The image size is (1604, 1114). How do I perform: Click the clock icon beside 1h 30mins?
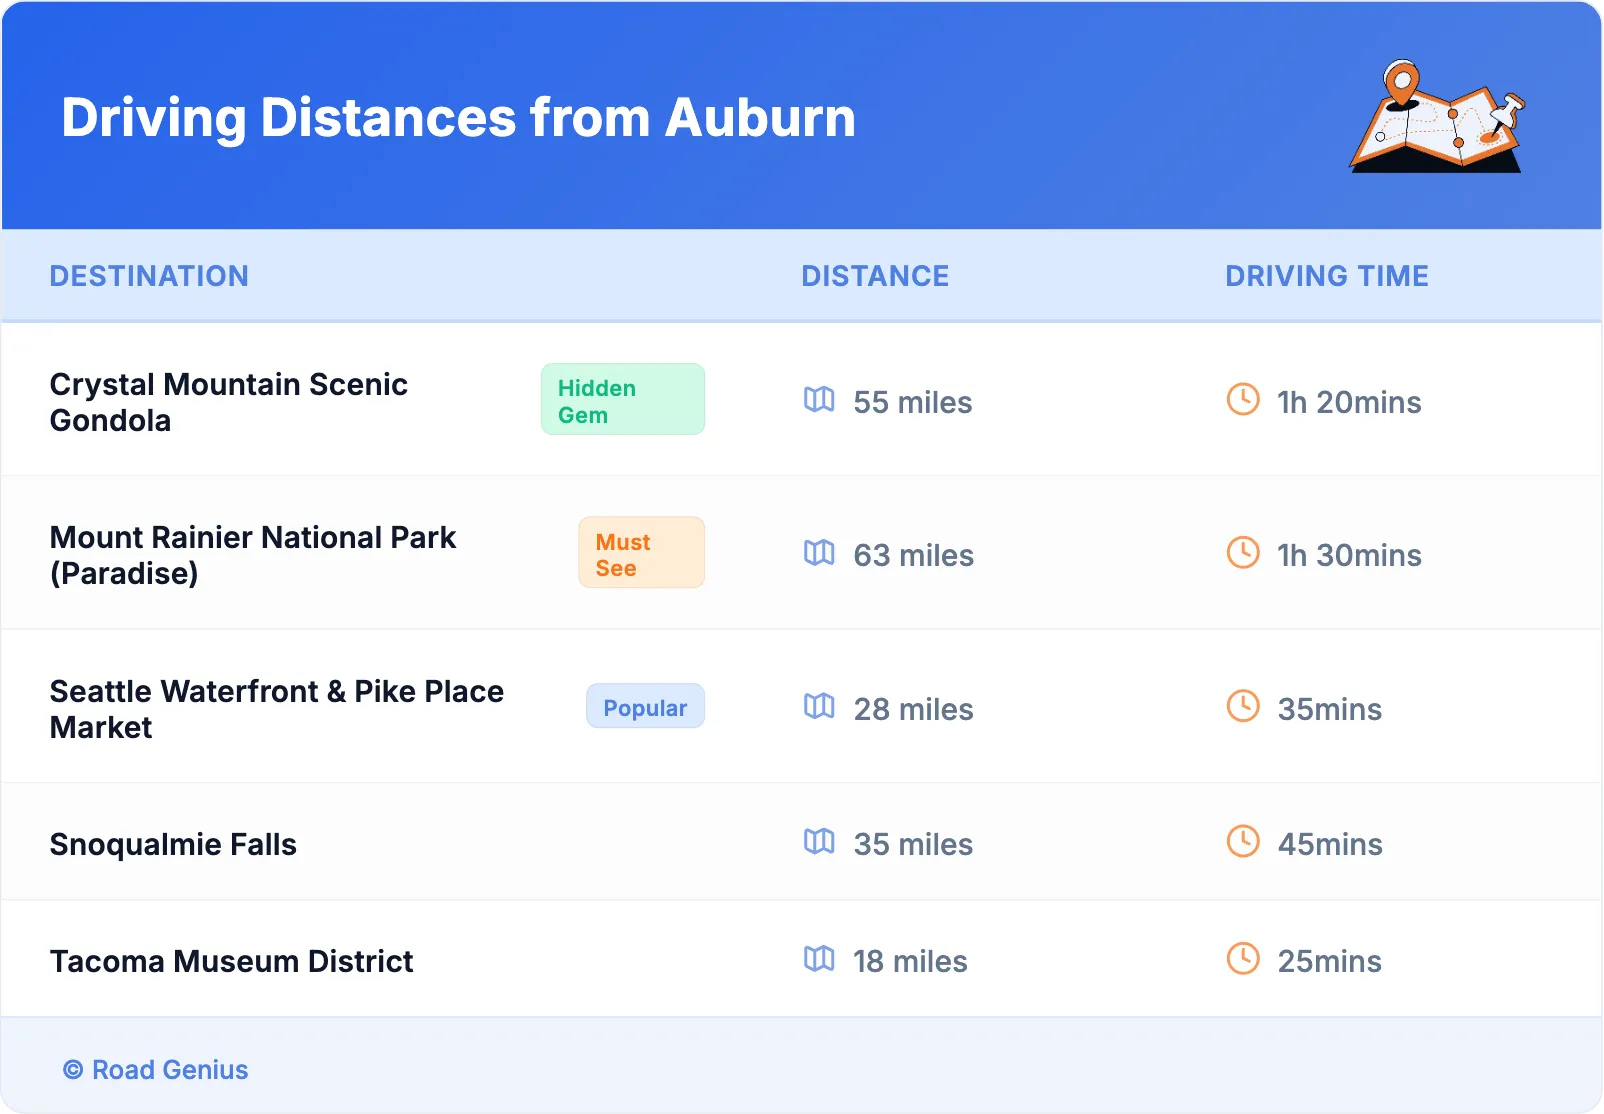(x=1243, y=553)
